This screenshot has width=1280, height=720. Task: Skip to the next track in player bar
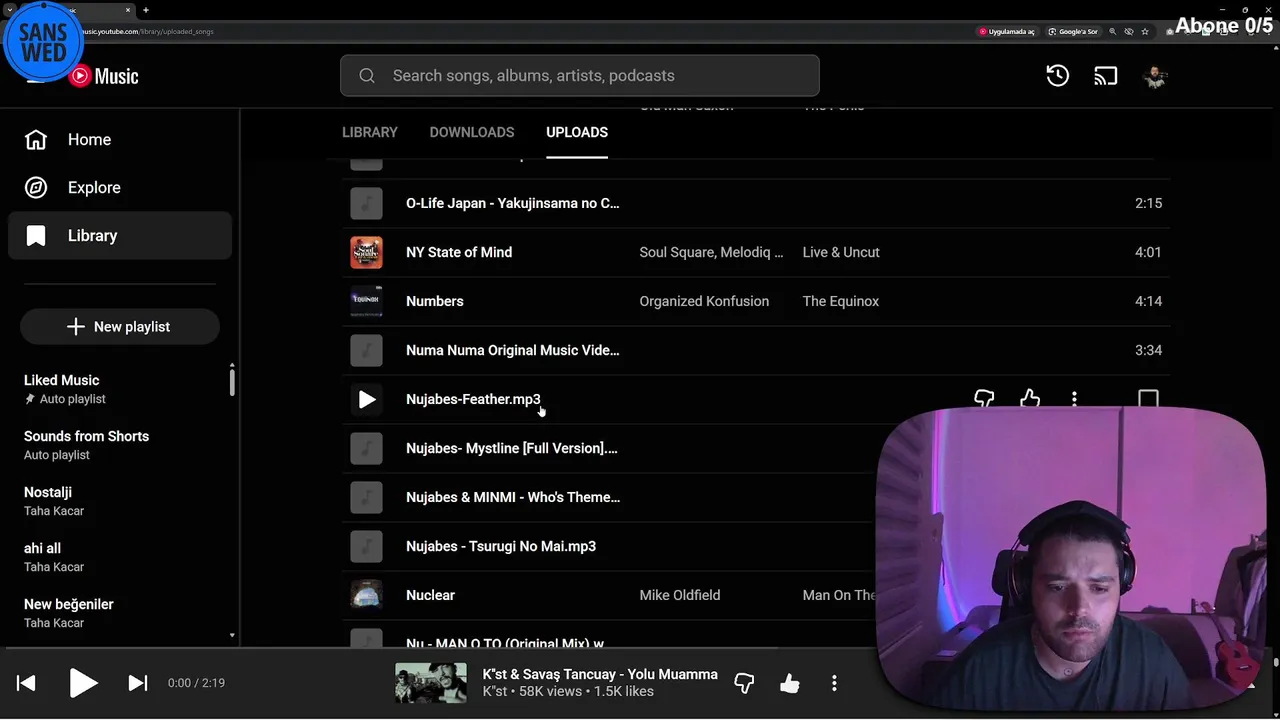(x=138, y=683)
